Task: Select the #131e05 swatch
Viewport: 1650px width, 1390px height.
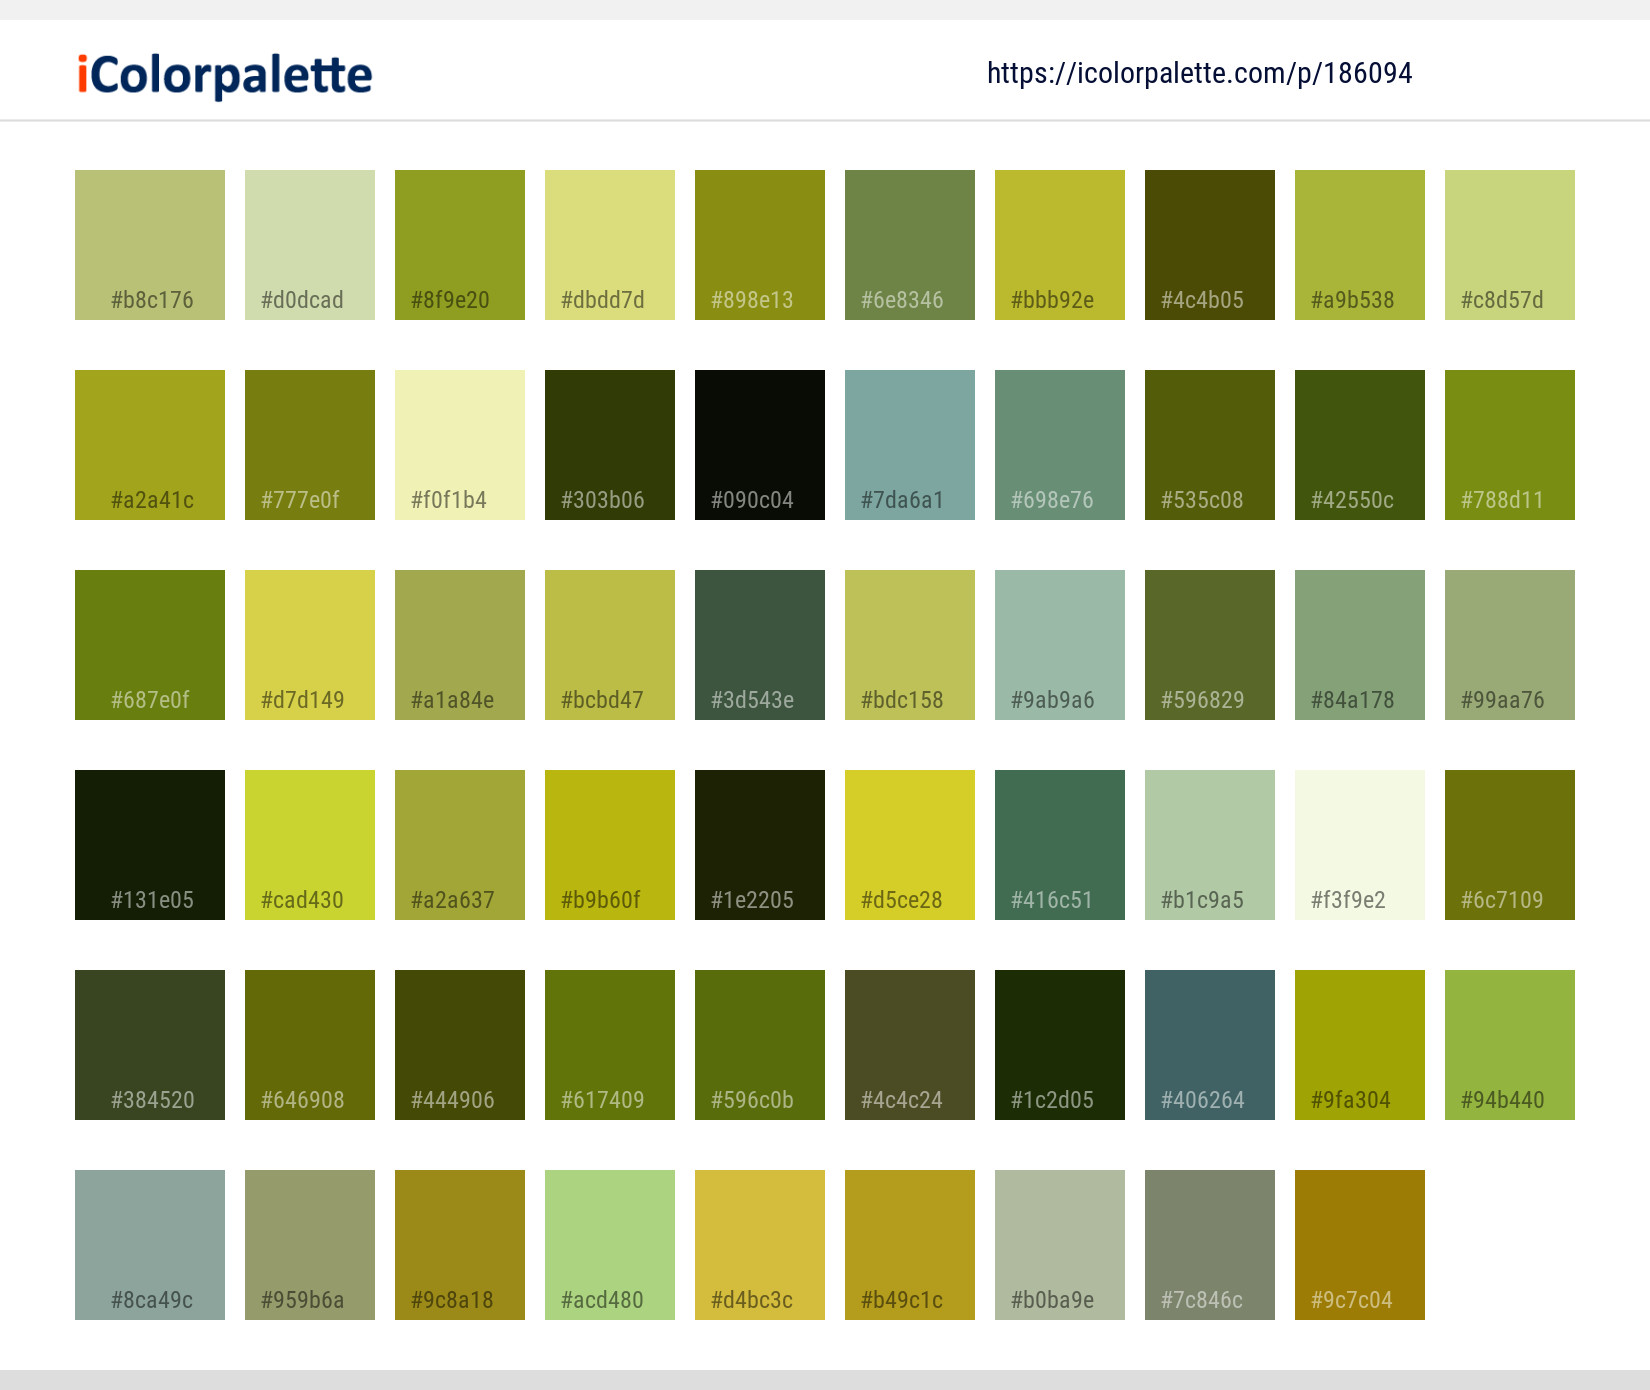Action: click(x=150, y=845)
